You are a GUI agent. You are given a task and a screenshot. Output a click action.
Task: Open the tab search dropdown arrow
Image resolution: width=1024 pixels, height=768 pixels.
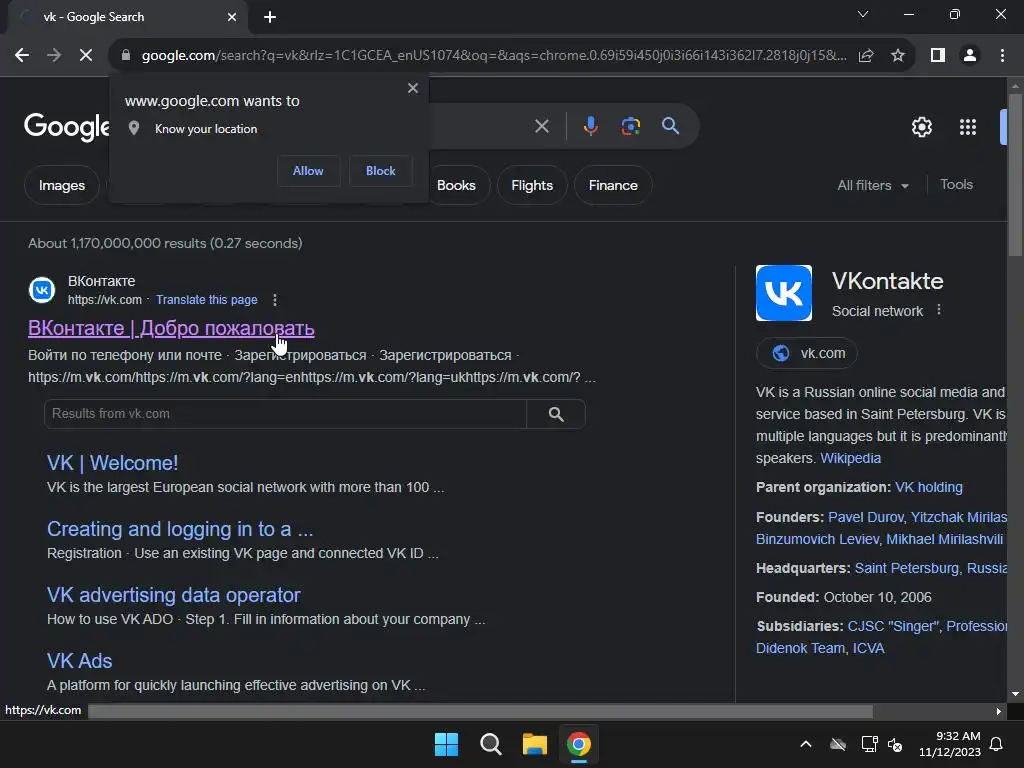(863, 14)
